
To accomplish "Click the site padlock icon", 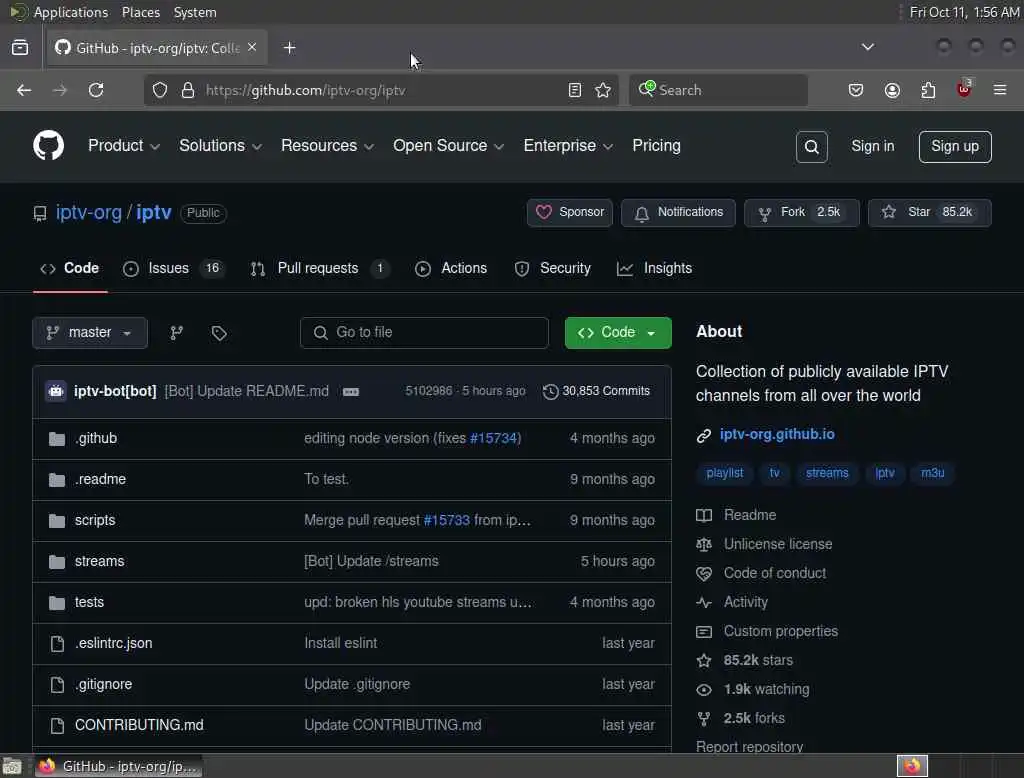I will [x=188, y=90].
